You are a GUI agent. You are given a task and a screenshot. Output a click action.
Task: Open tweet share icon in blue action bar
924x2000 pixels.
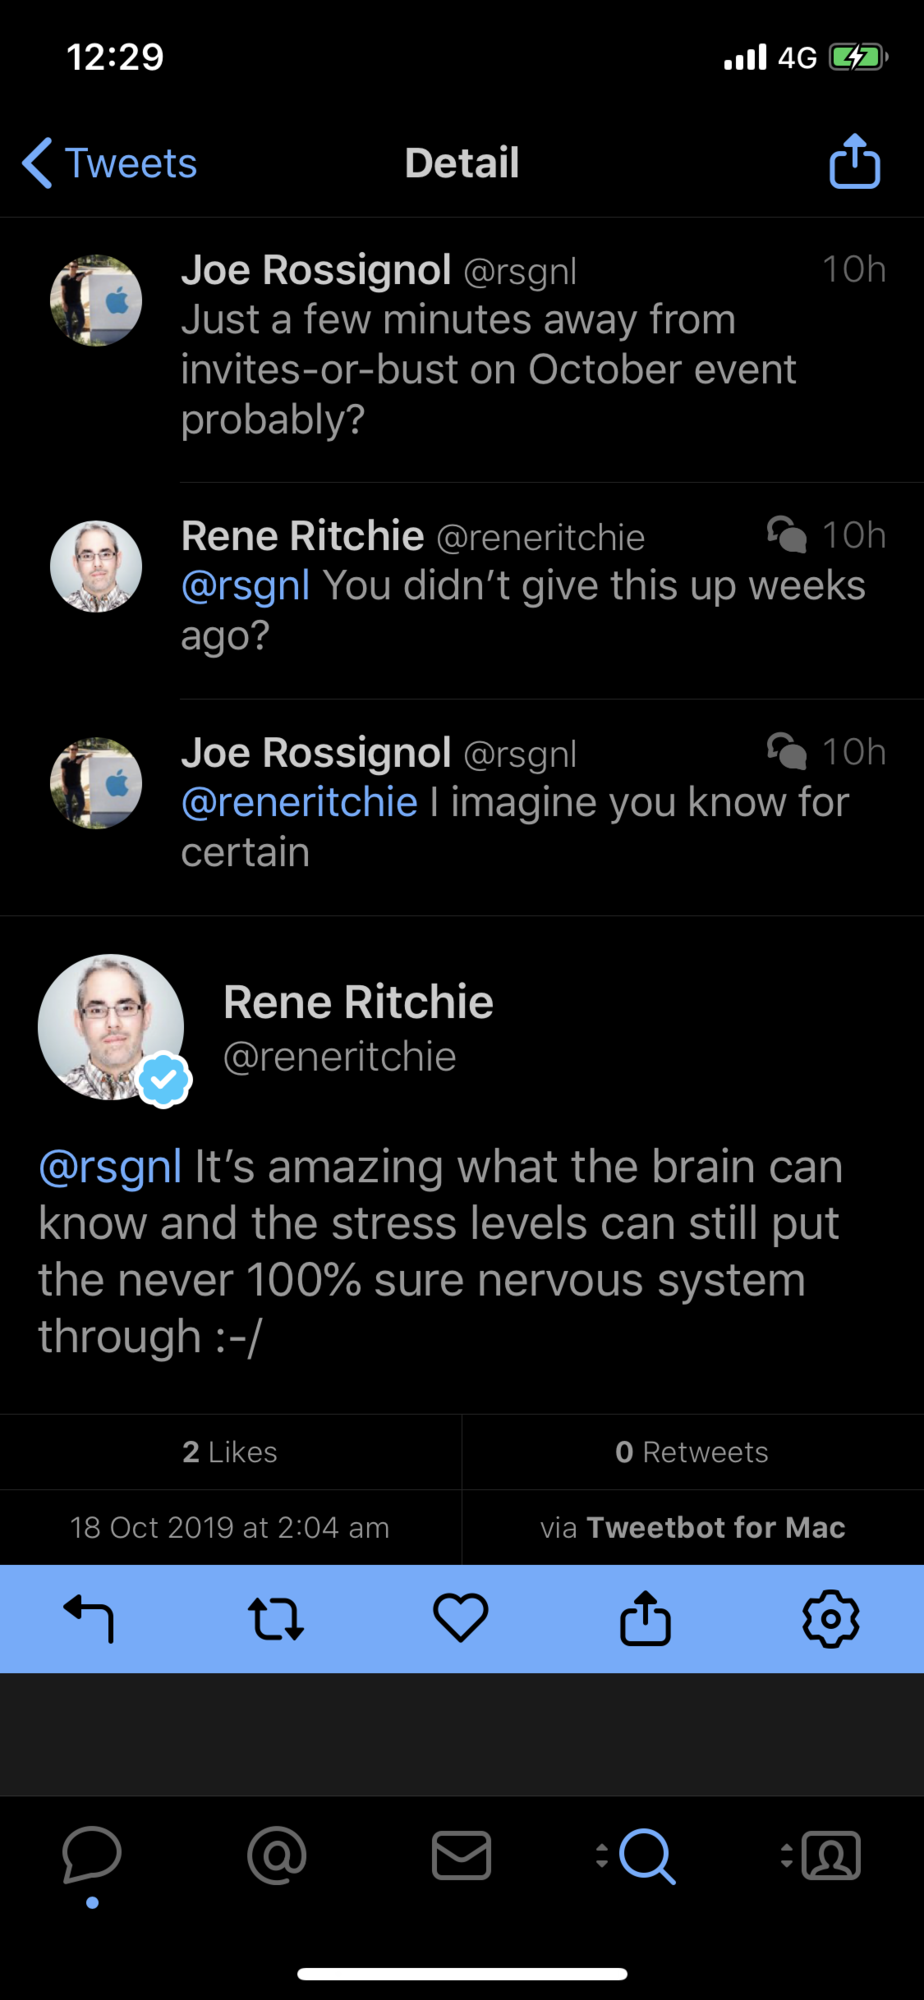(x=645, y=1618)
